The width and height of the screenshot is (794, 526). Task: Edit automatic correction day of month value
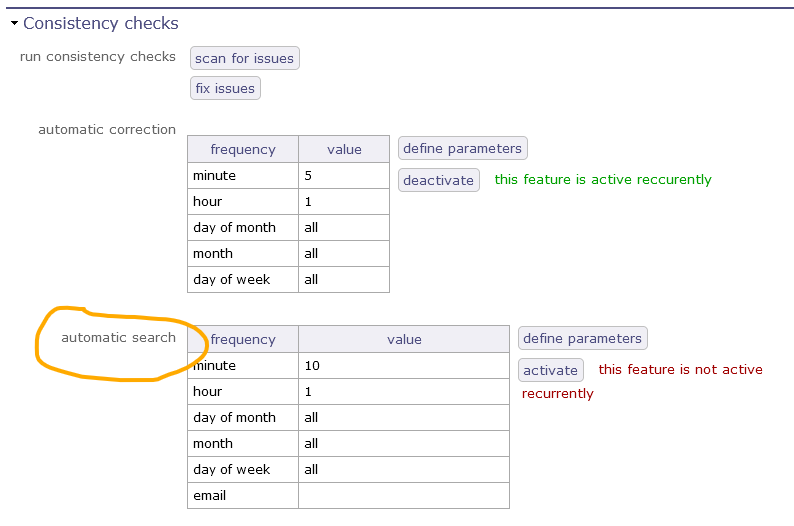click(x=344, y=228)
